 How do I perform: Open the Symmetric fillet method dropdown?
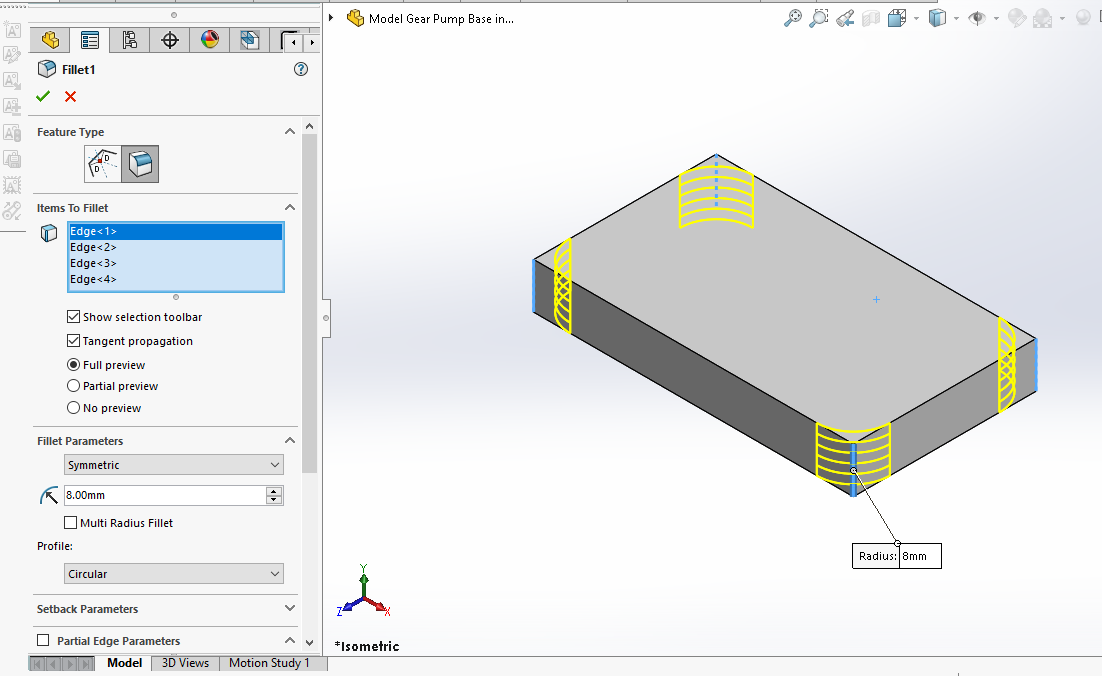click(x=174, y=465)
